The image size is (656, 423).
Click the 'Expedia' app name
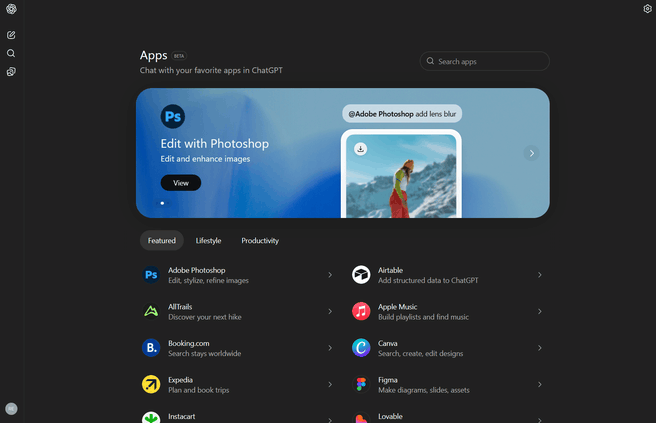click(x=180, y=380)
